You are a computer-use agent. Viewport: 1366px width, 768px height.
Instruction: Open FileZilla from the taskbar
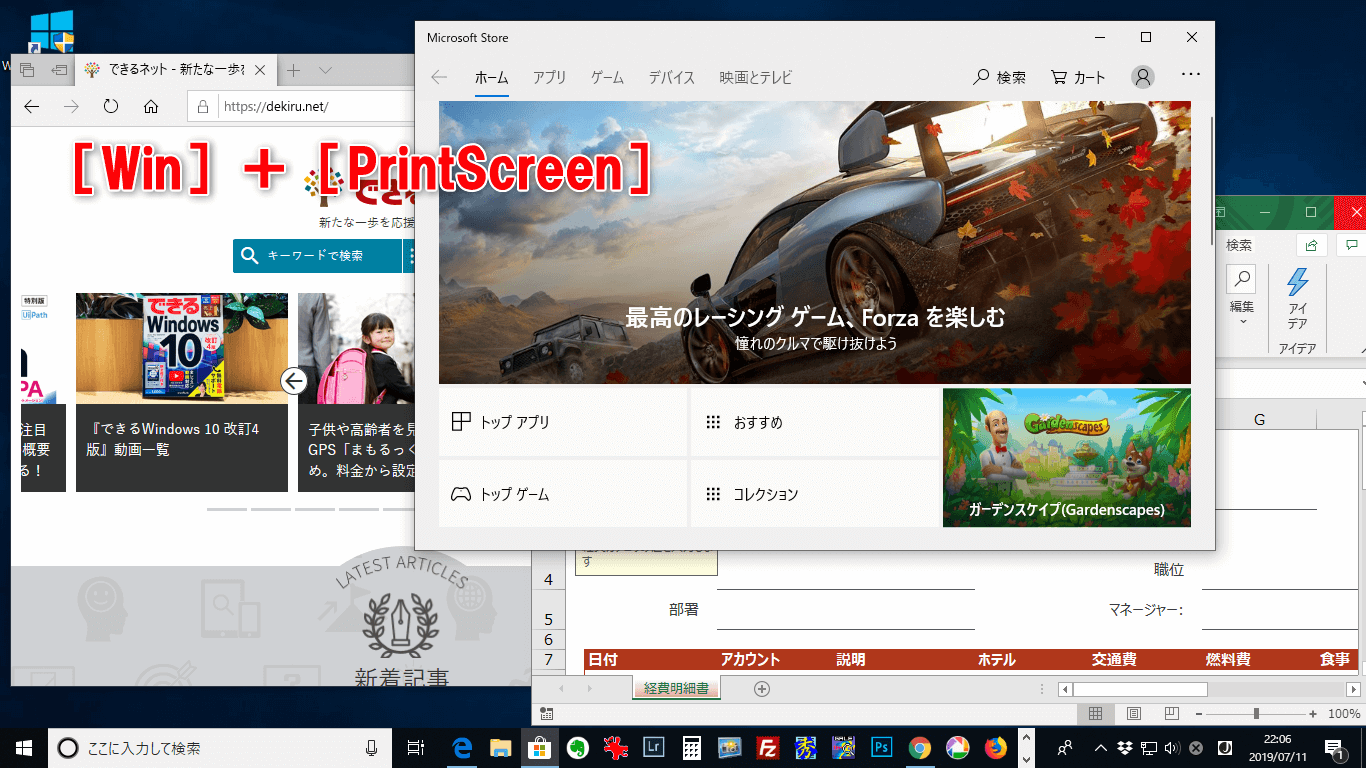click(768, 747)
